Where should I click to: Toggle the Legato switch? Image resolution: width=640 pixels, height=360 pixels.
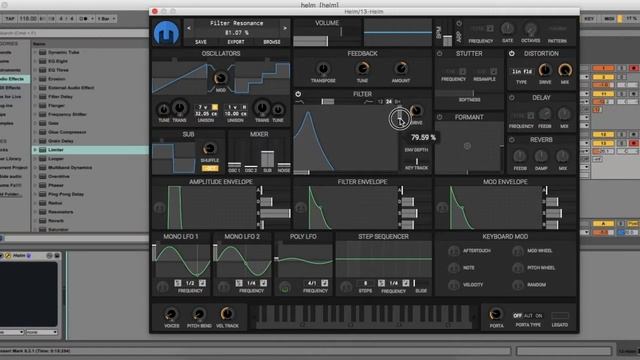tap(560, 316)
